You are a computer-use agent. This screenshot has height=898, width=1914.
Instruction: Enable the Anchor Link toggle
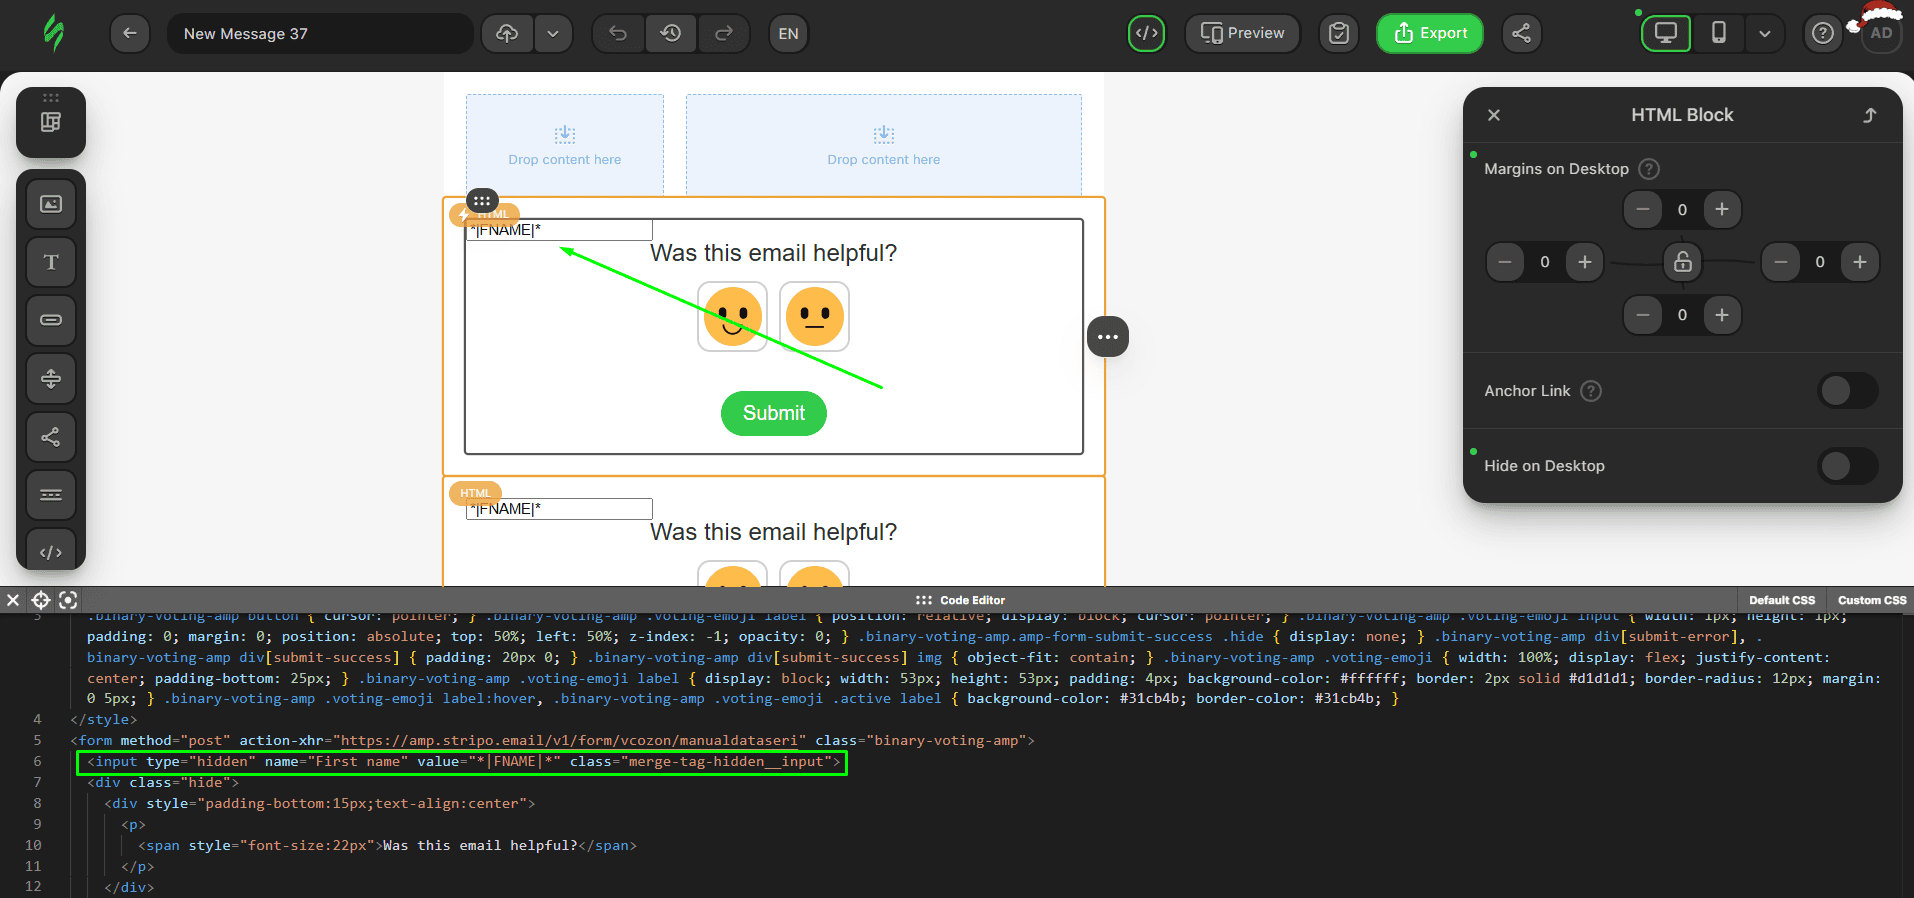(x=1847, y=391)
